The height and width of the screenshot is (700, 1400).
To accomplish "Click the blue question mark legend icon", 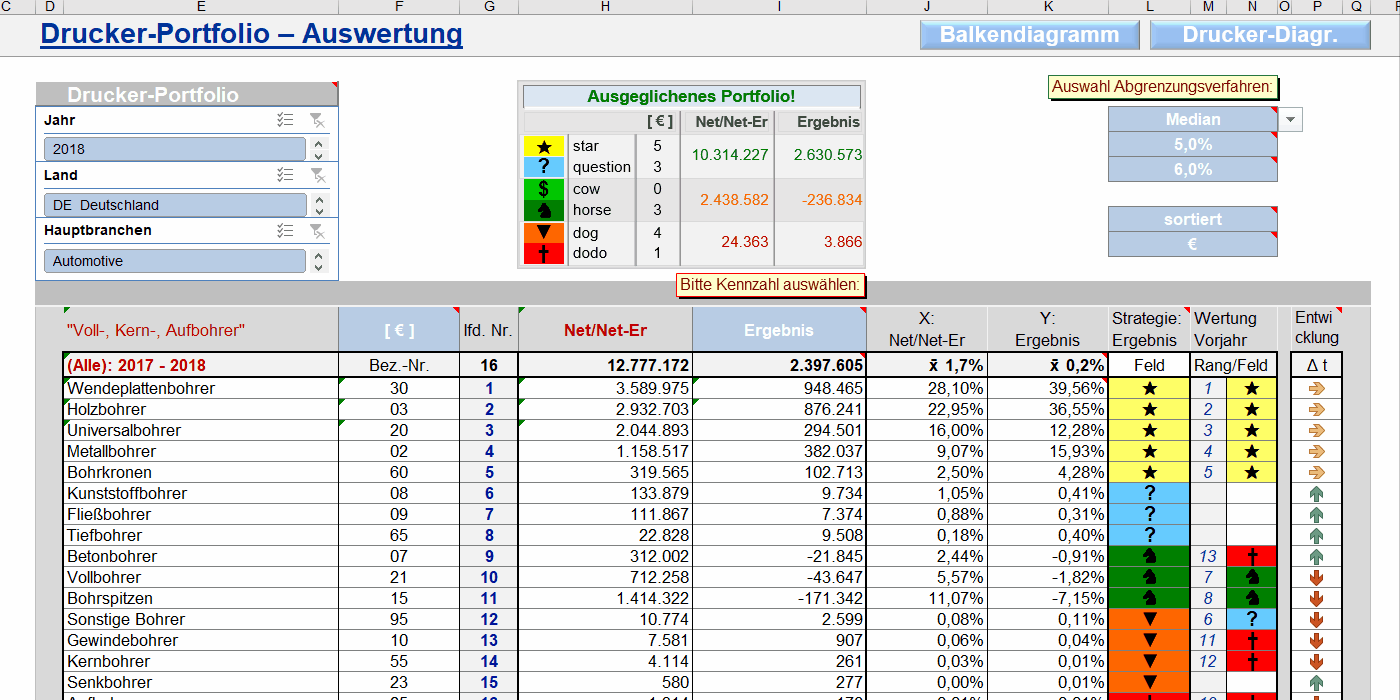I will point(543,167).
